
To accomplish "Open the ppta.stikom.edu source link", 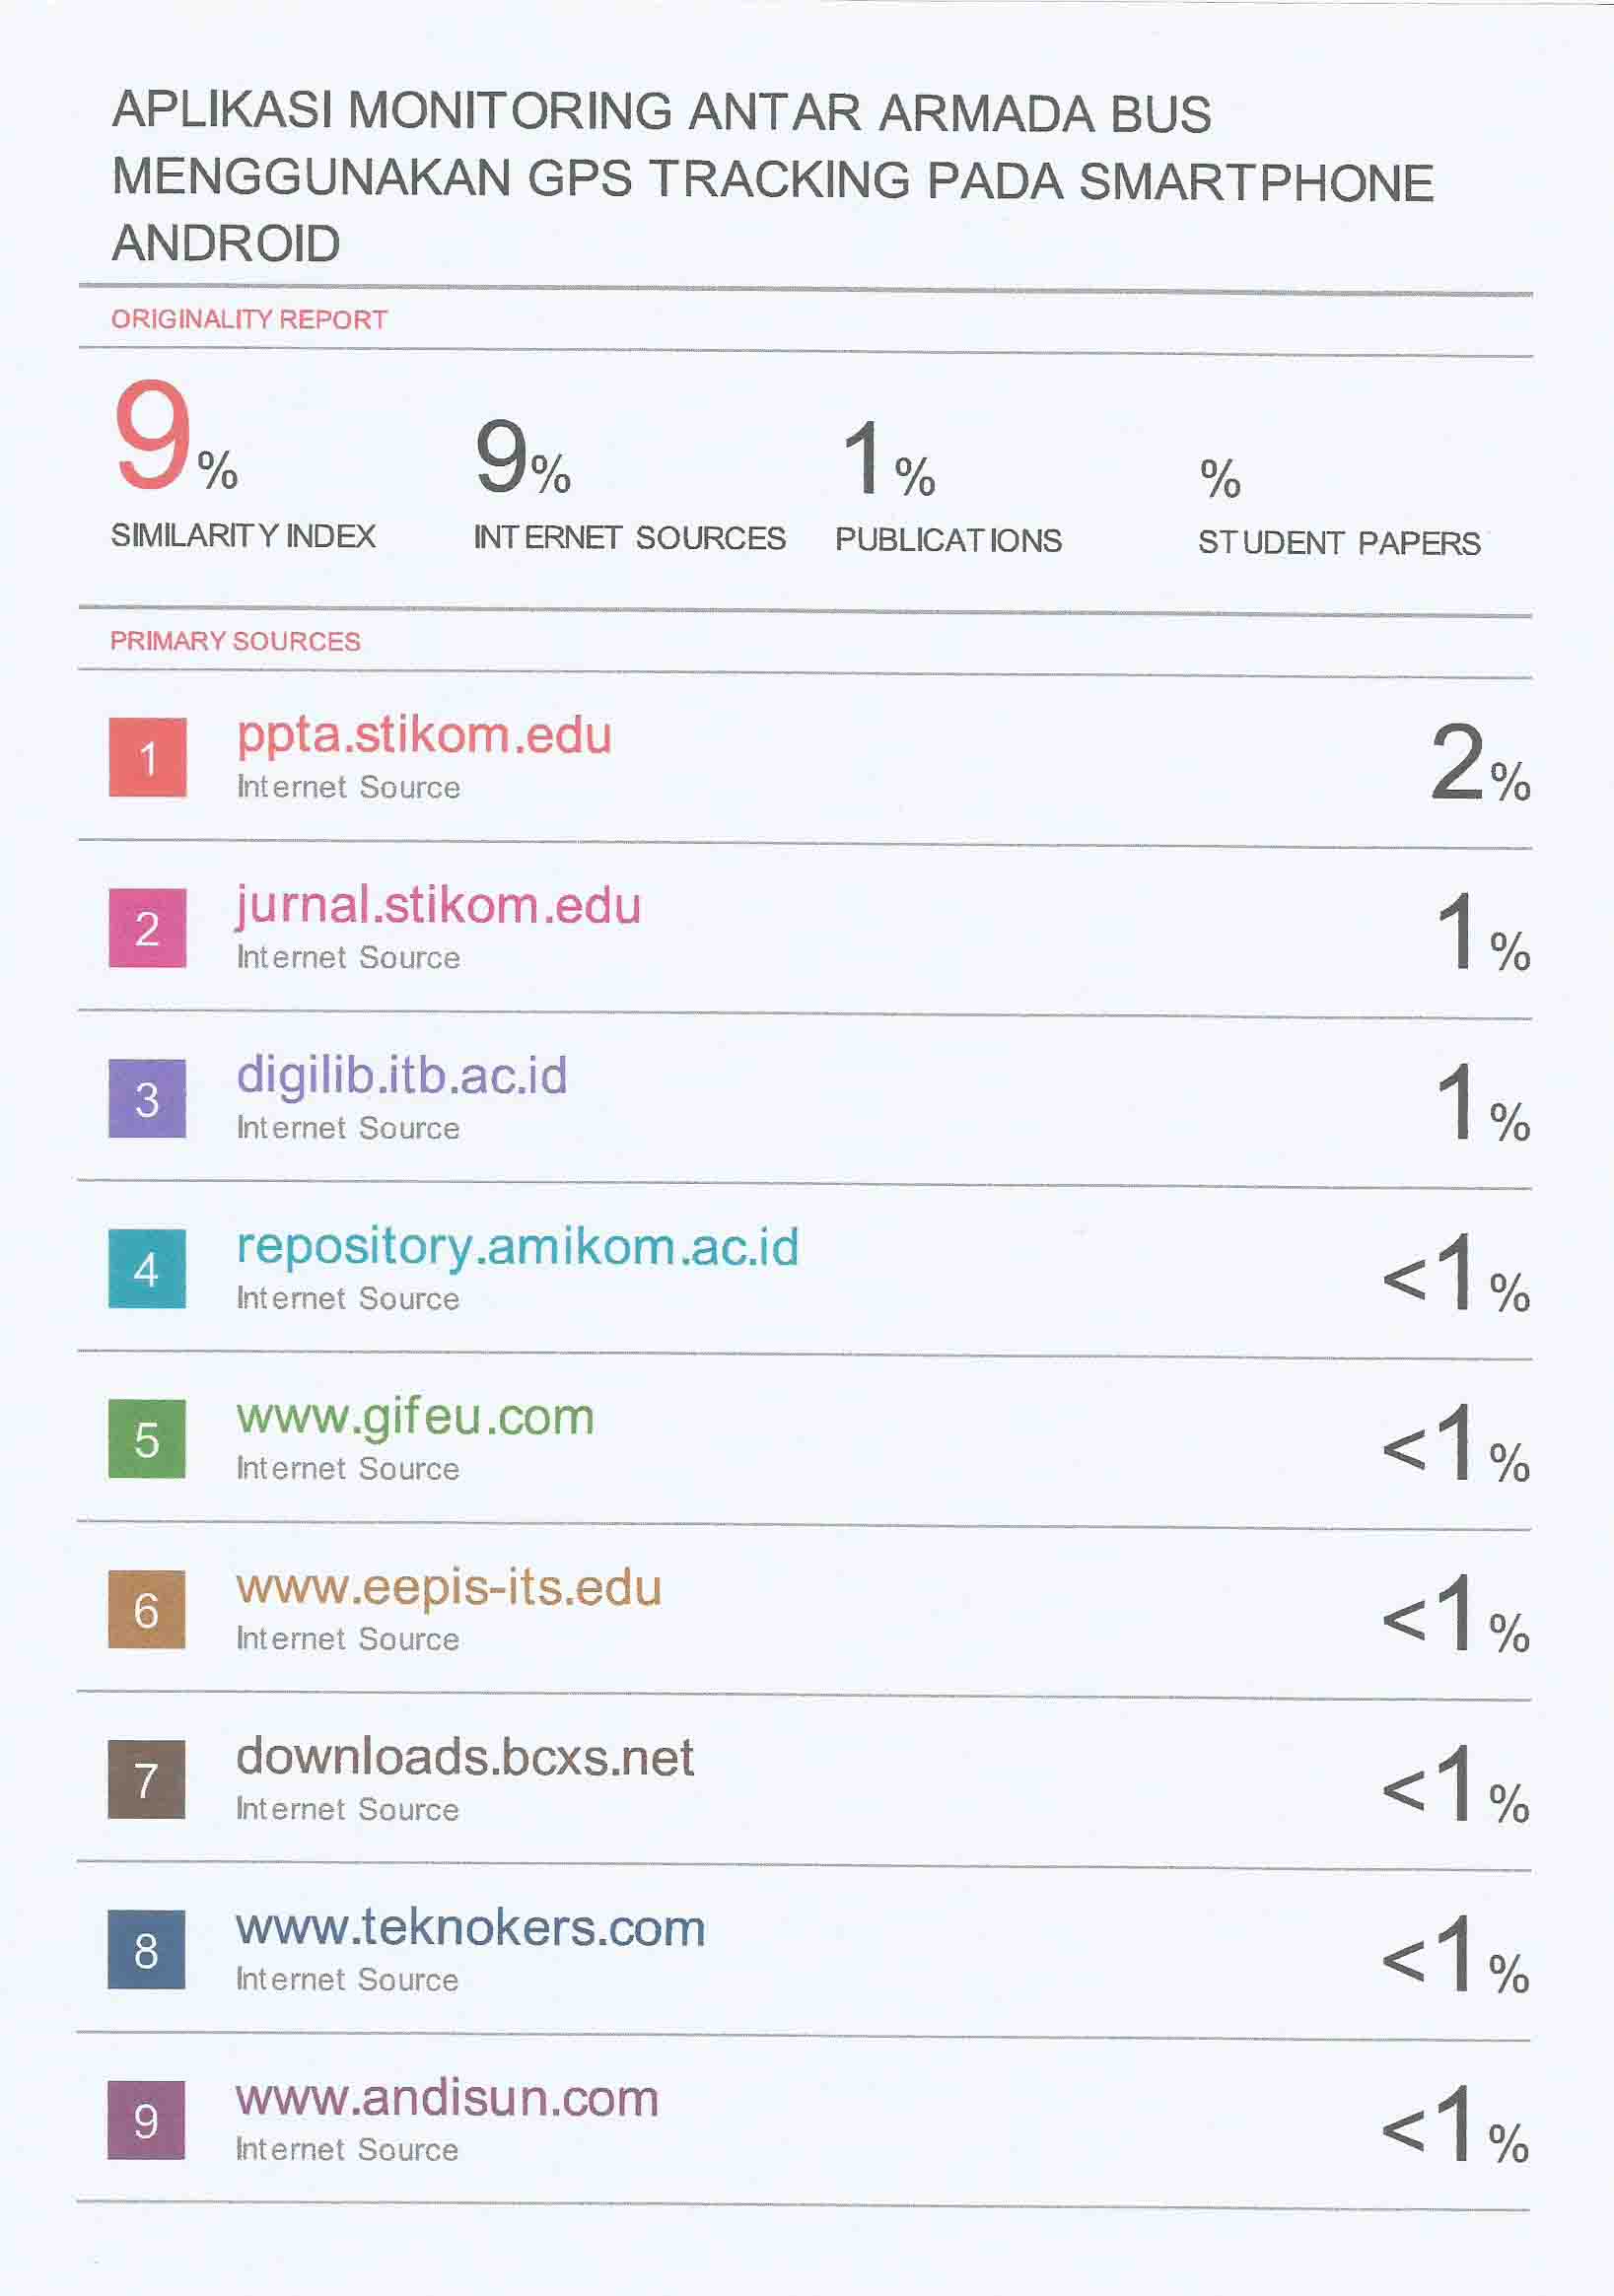I will (424, 736).
